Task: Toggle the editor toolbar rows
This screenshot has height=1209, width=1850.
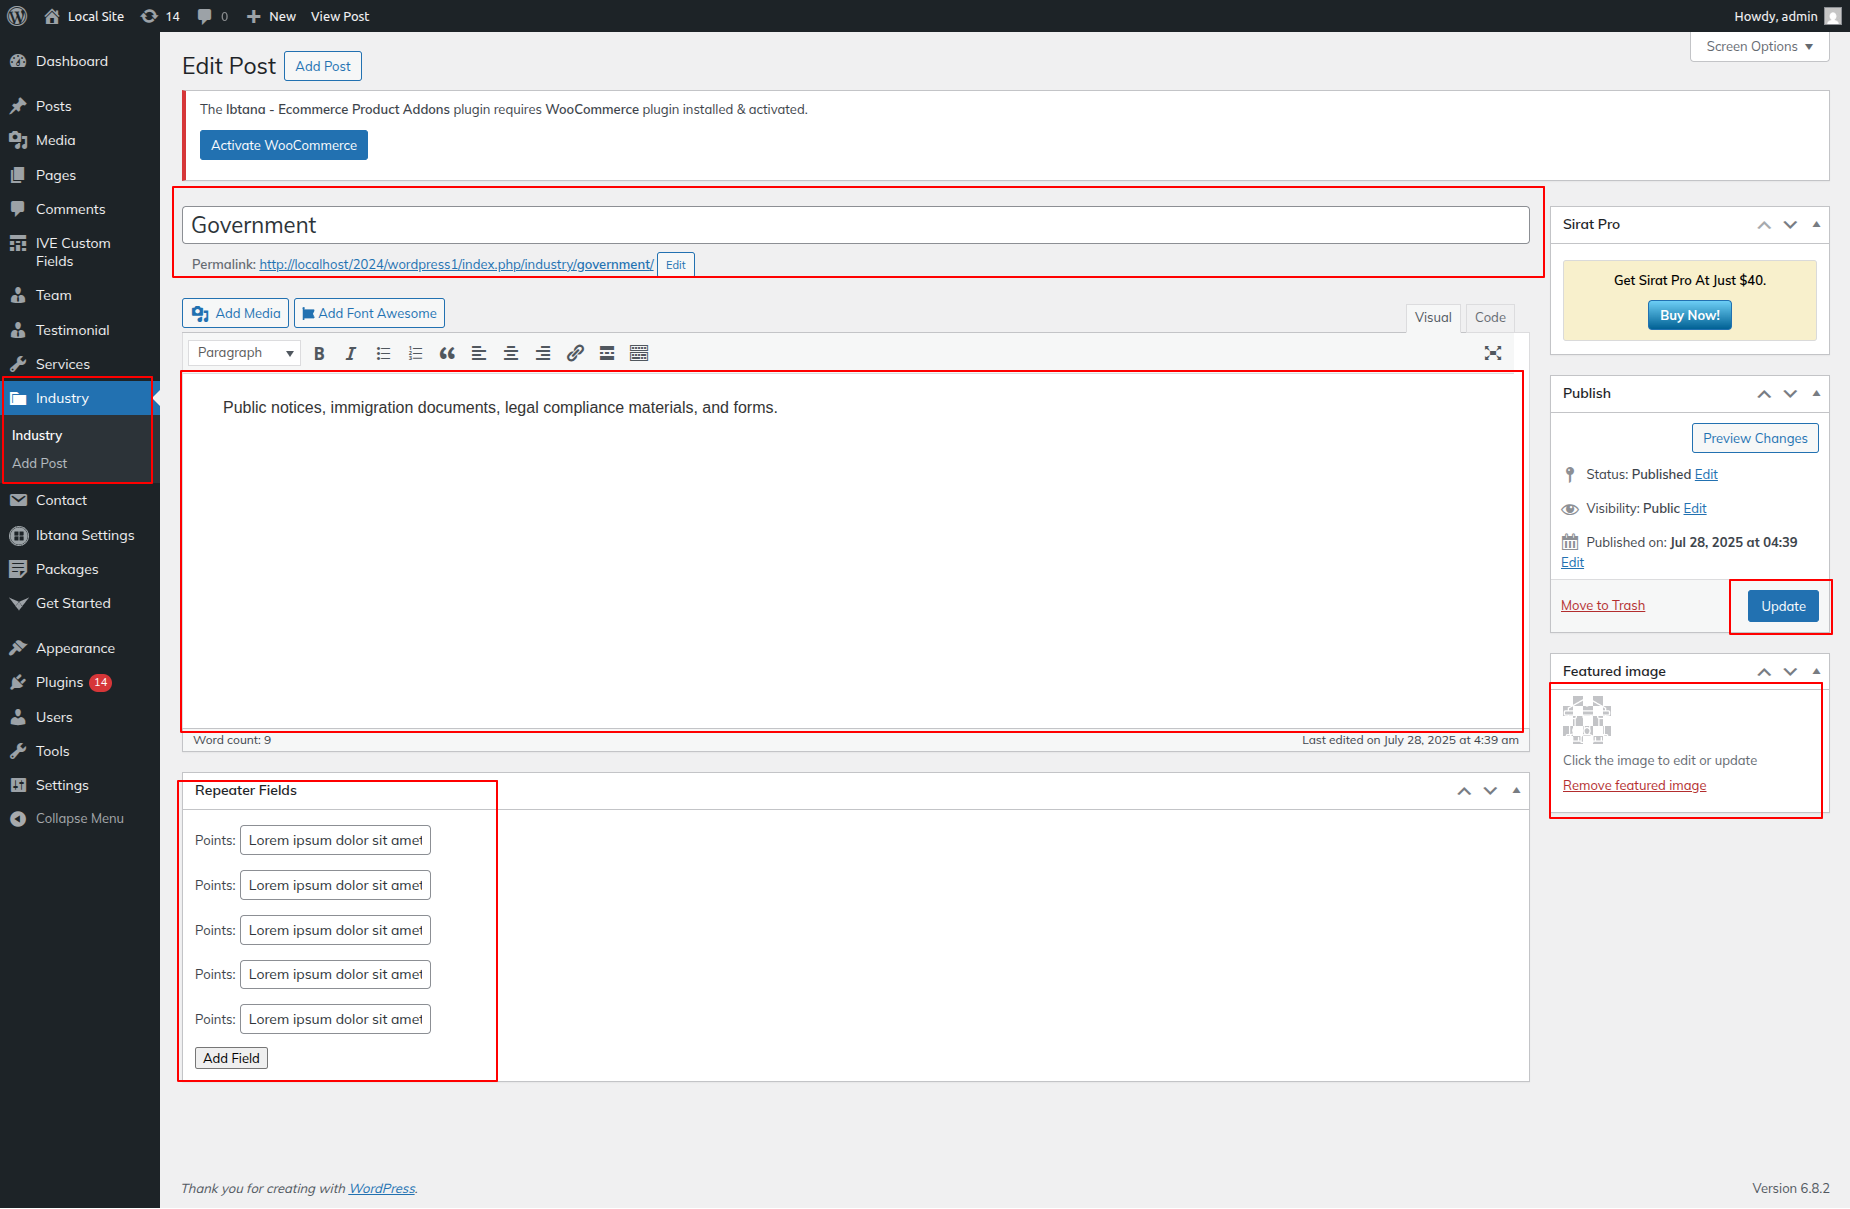Action: tap(639, 353)
